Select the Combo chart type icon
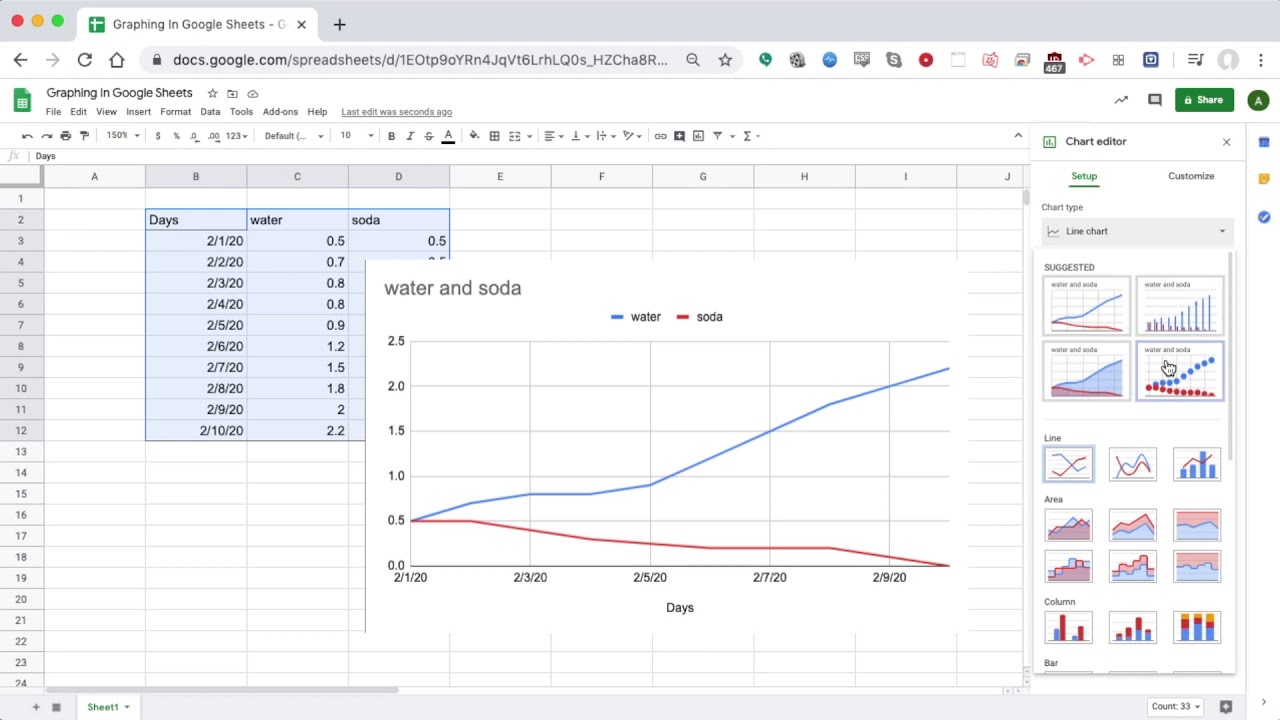Viewport: 1280px width, 720px height. [x=1197, y=465]
